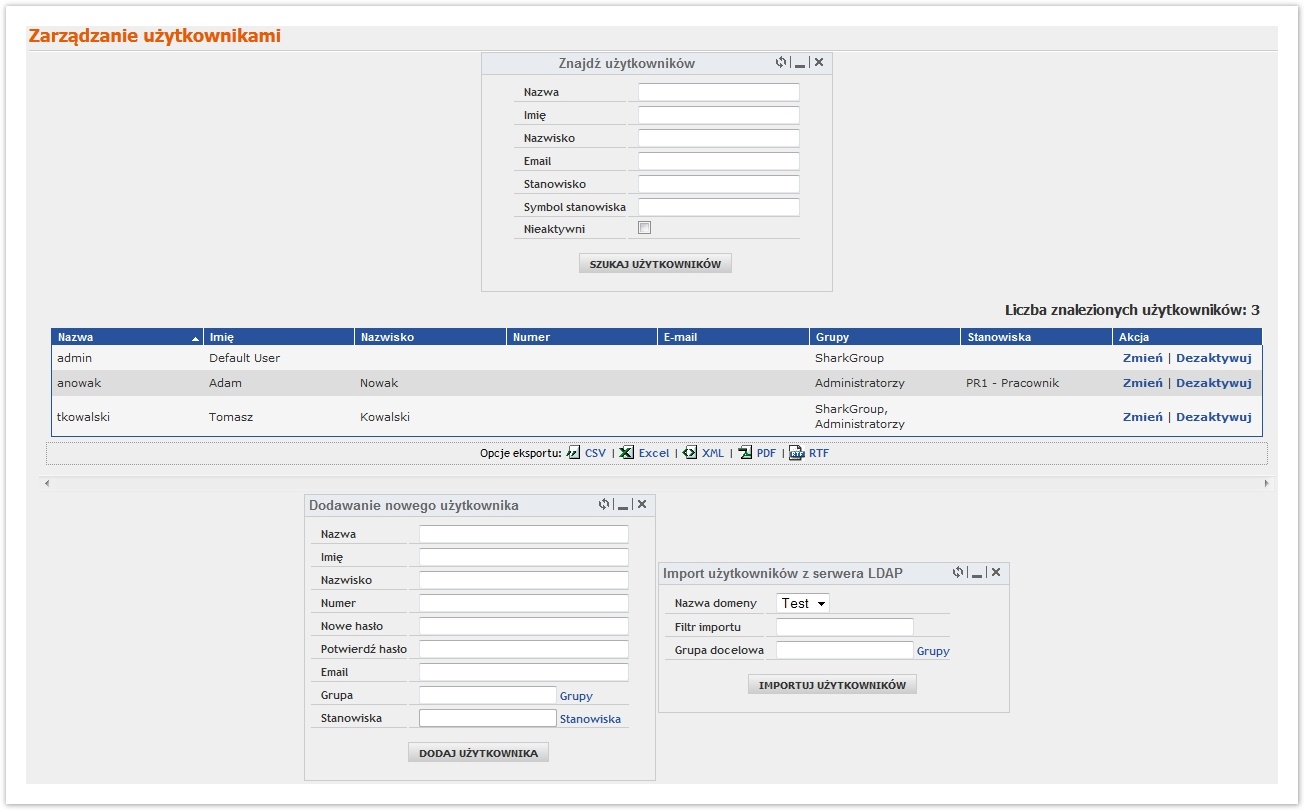The image size is (1304, 810).
Task: Click the RTF export icon
Action: pos(797,453)
